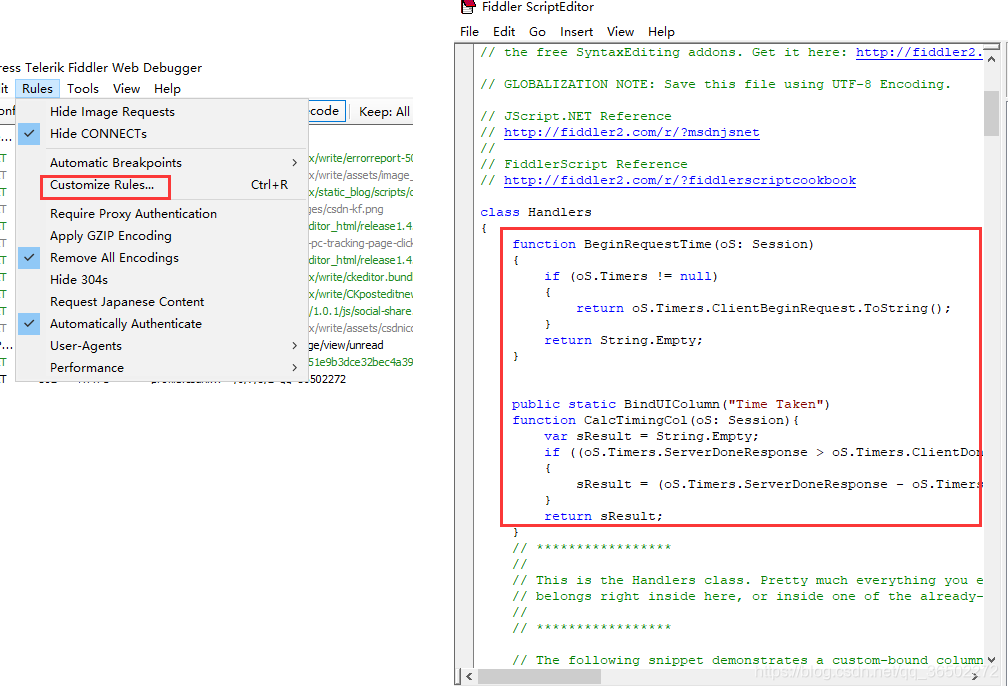1008x690 pixels.
Task: Click the horizontal scrollbar left arrow
Action: 469,676
